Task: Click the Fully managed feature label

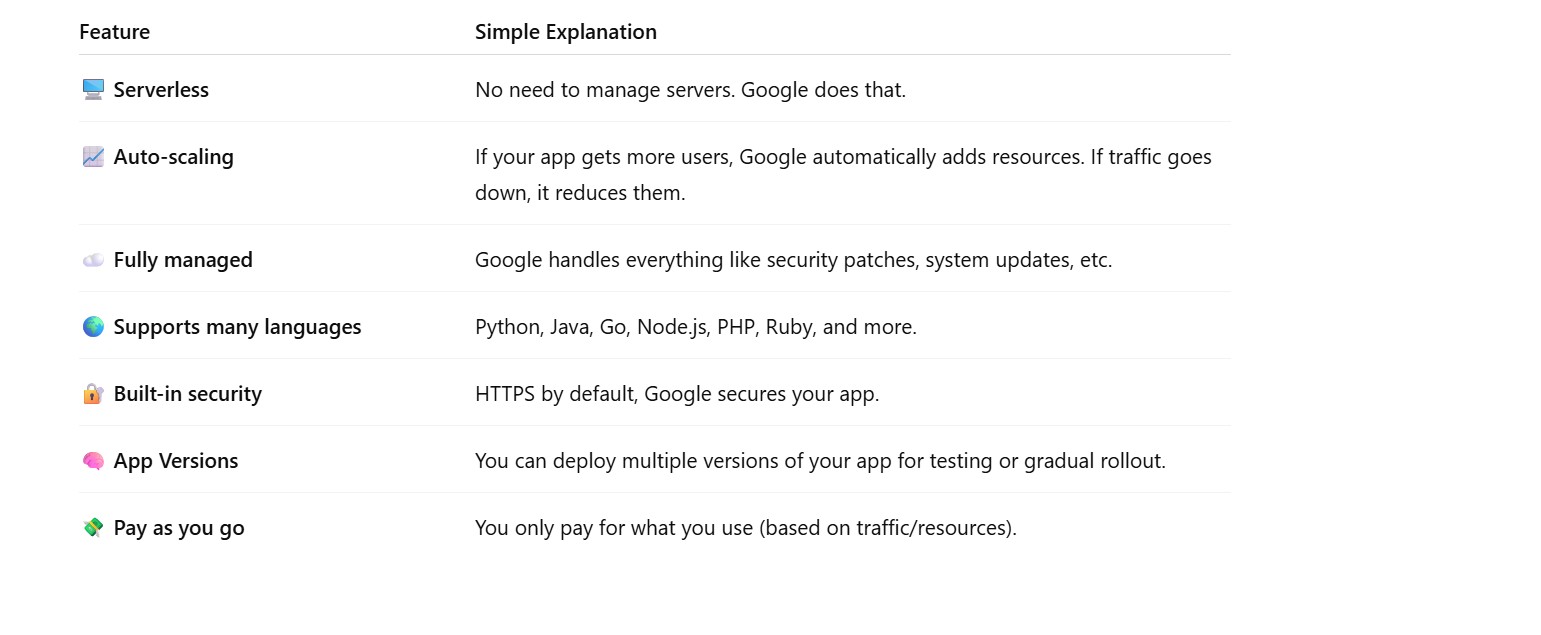Action: [183, 260]
